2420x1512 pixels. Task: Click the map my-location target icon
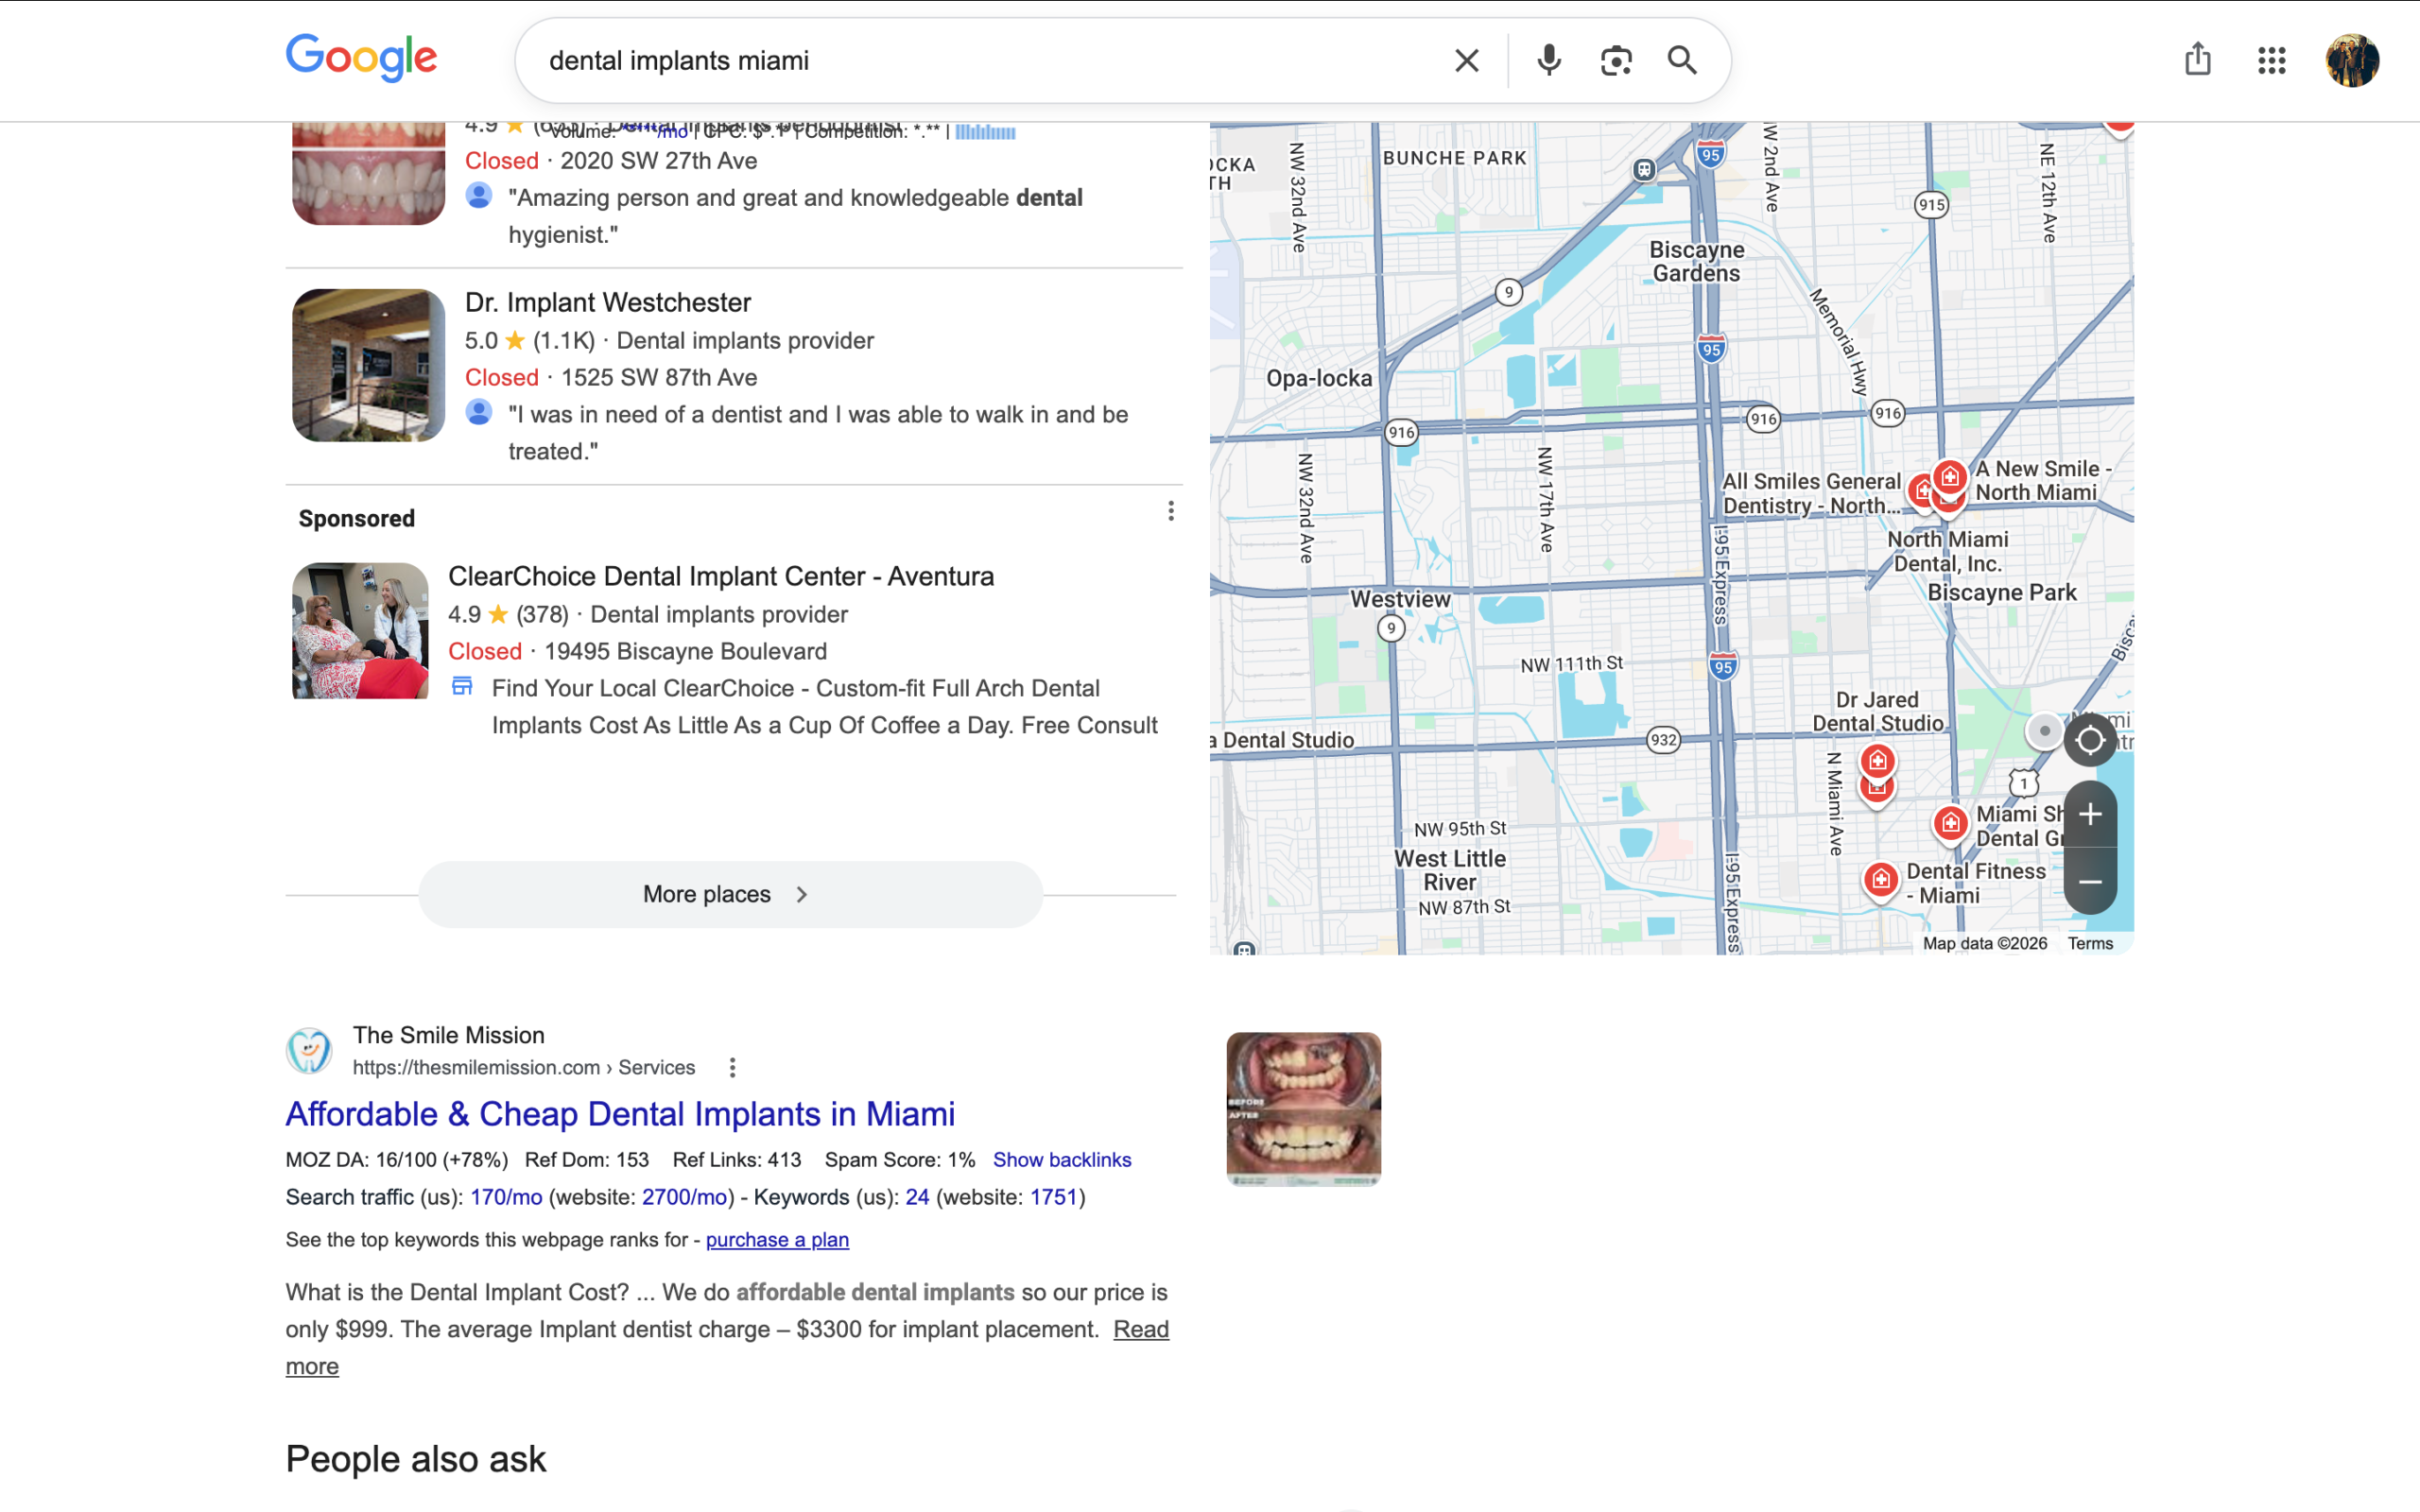point(2090,740)
